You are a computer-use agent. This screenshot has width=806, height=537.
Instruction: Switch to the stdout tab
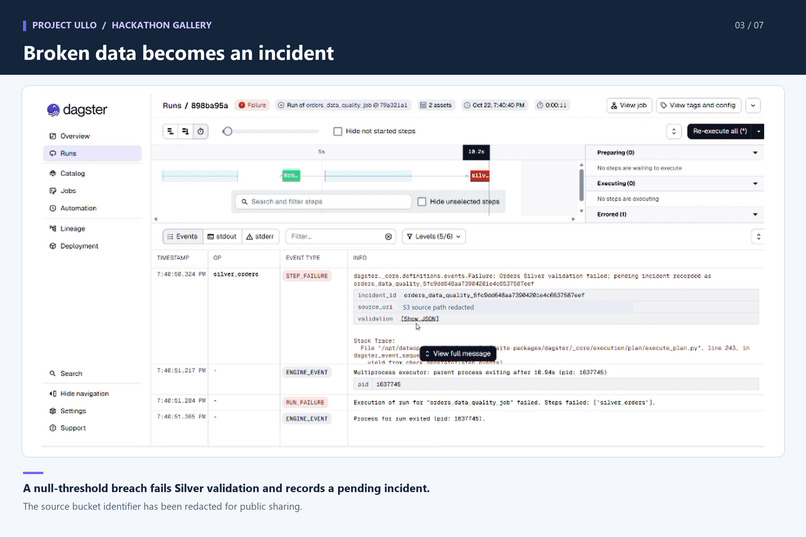[222, 237]
